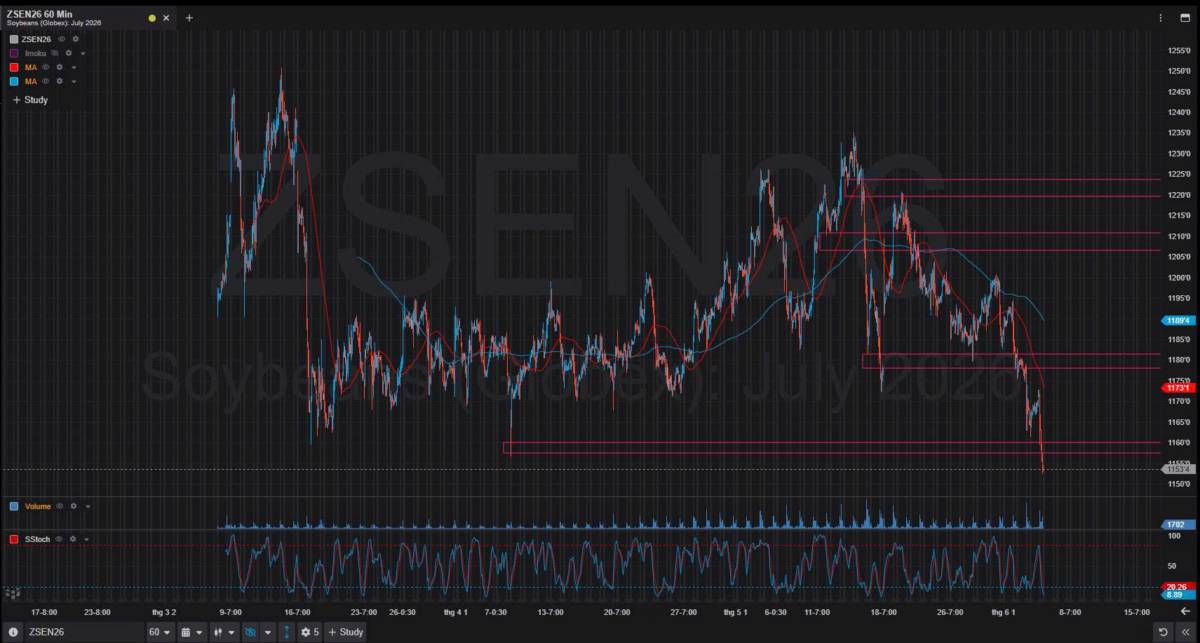The width and height of the screenshot is (1200, 643).
Task: Select the ZSEN26 60 Min chart tab
Action: point(88,17)
